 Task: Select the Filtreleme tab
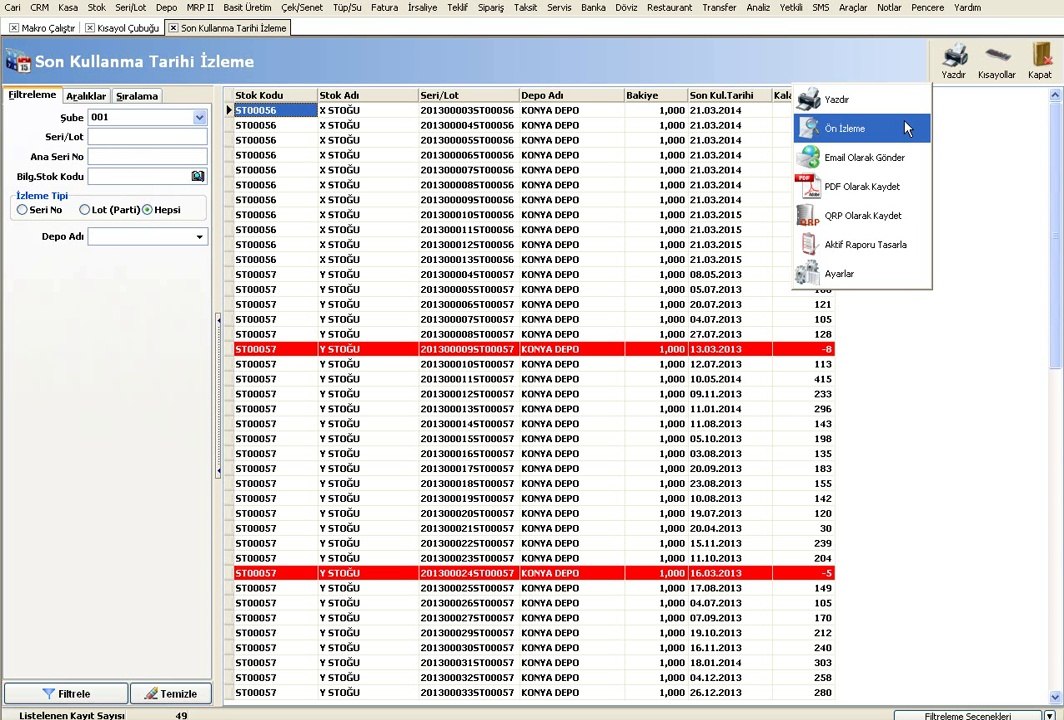point(32,95)
